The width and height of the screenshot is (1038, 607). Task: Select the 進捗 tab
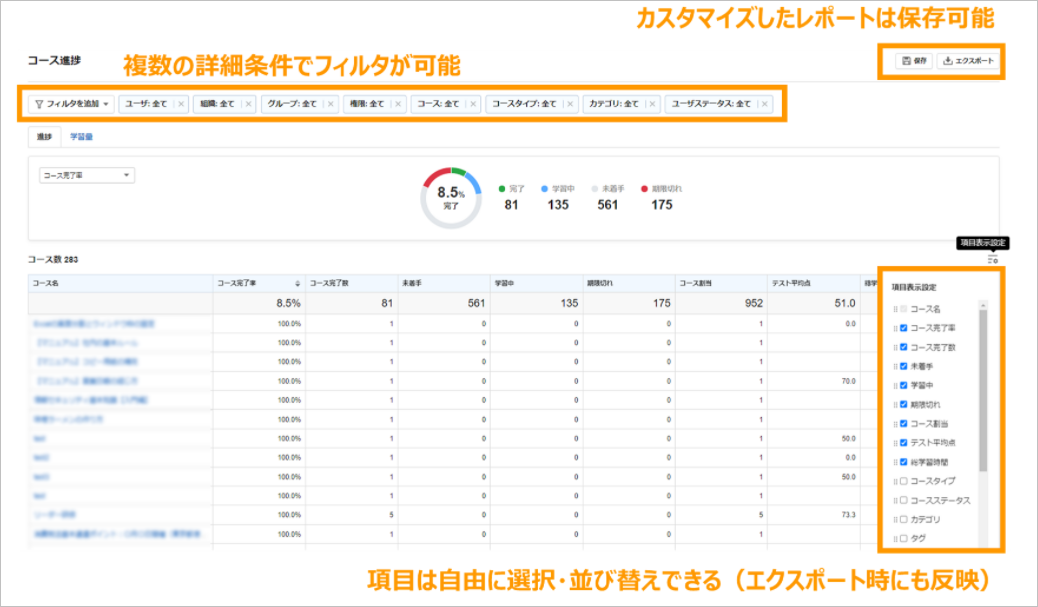point(44,137)
